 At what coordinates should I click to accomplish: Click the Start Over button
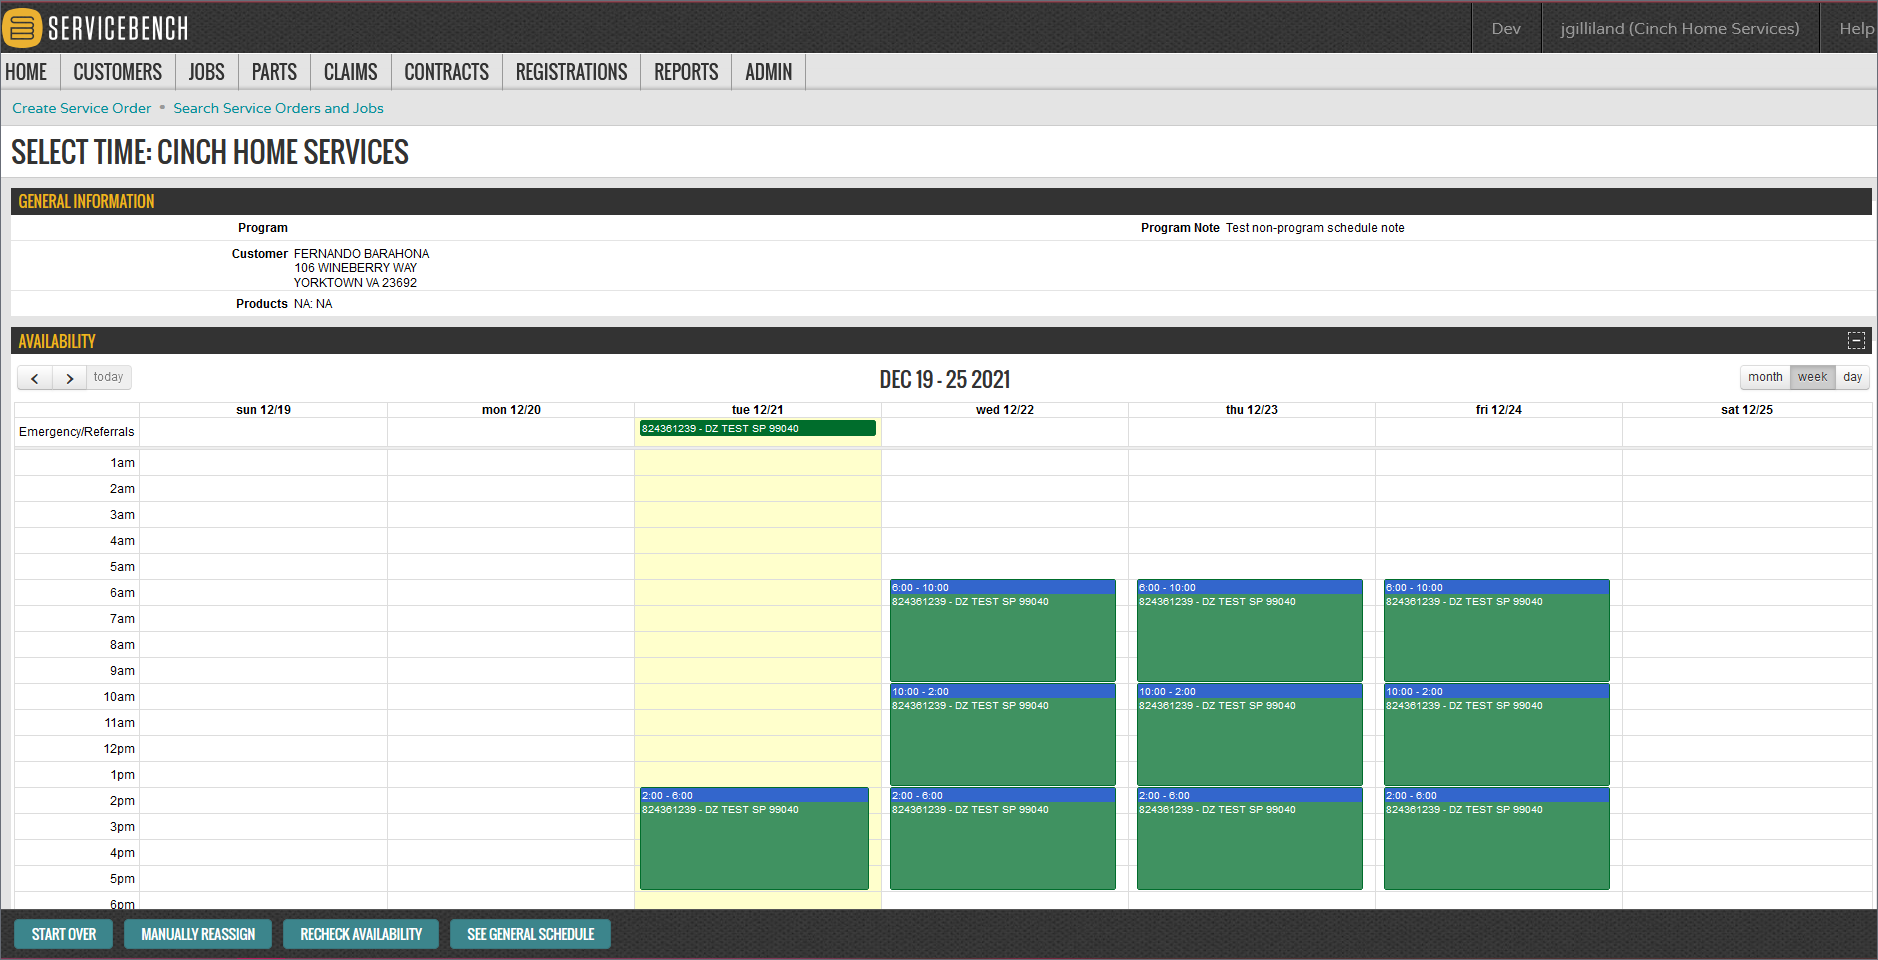pos(64,934)
